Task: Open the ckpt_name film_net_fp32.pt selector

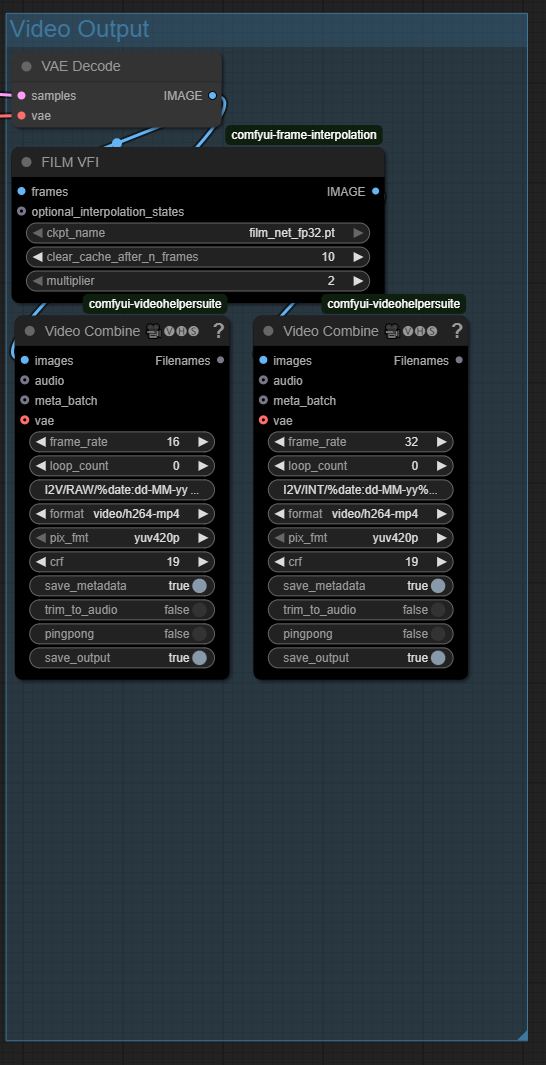Action: tap(198, 233)
